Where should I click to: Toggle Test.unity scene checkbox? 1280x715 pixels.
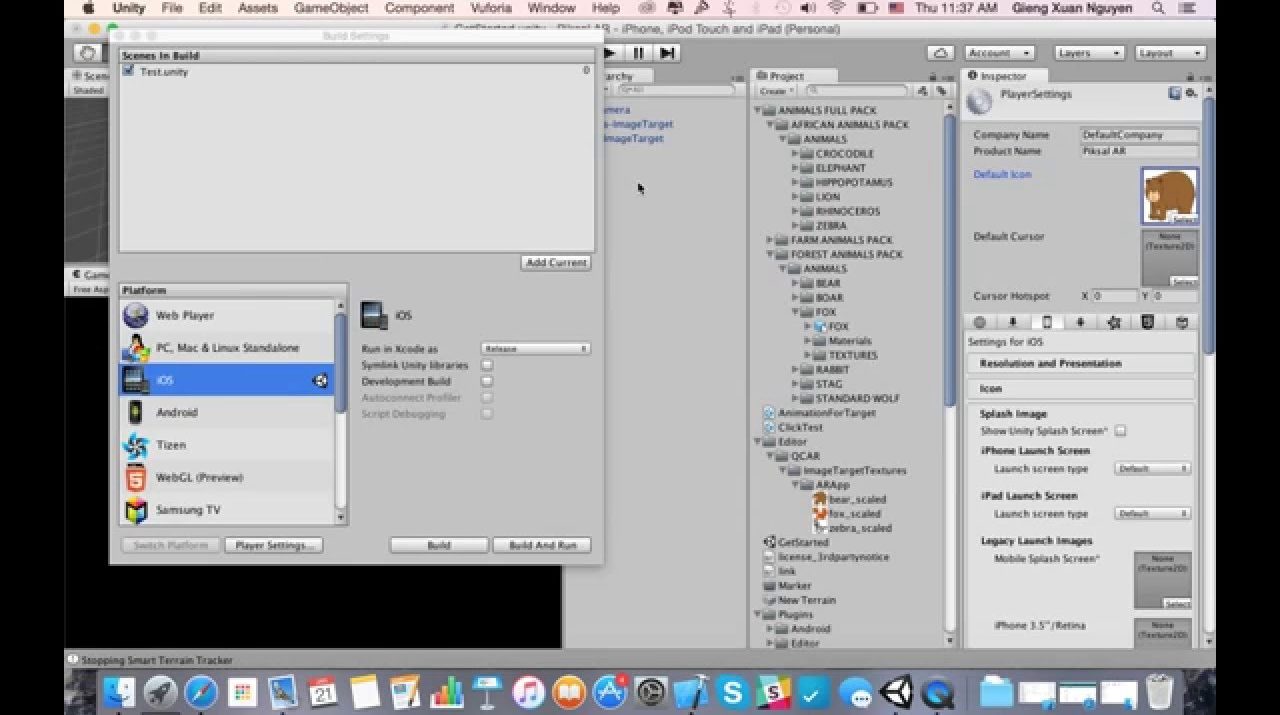128,71
